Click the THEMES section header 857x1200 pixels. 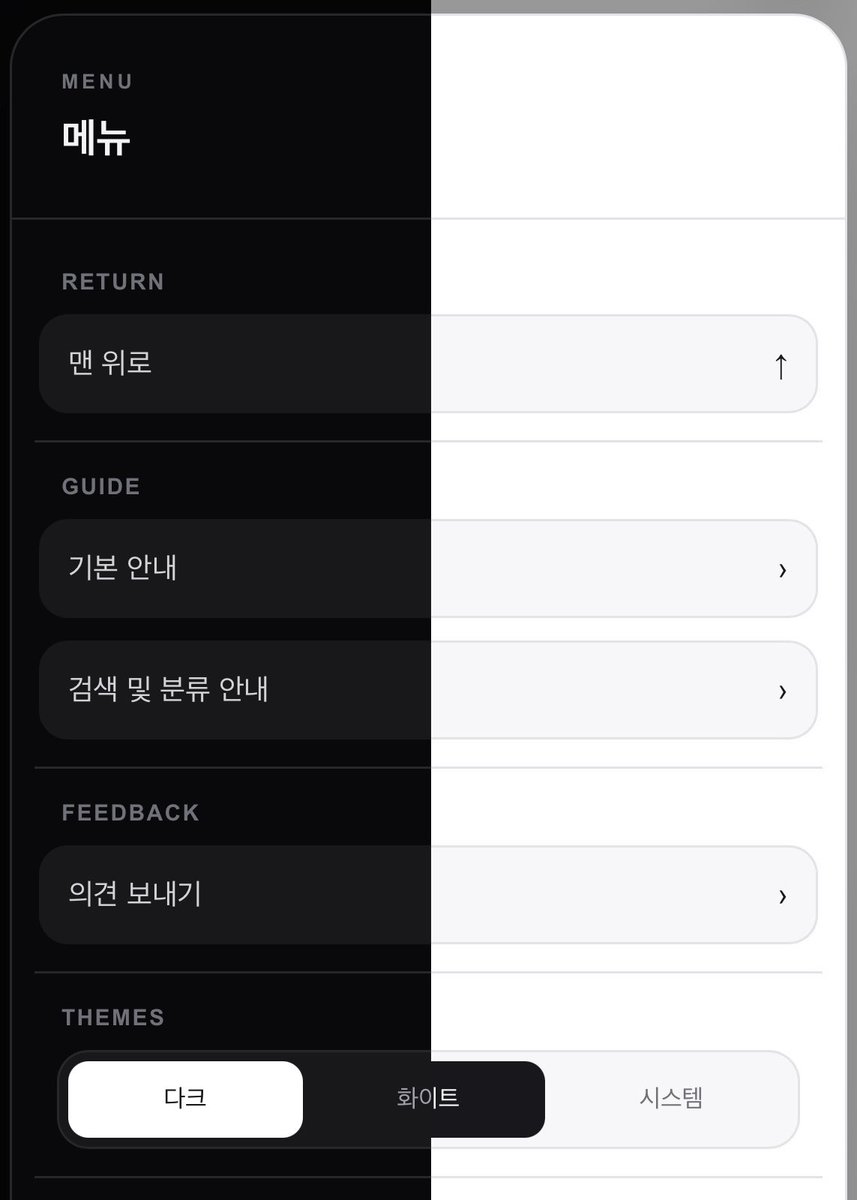click(x=113, y=1018)
